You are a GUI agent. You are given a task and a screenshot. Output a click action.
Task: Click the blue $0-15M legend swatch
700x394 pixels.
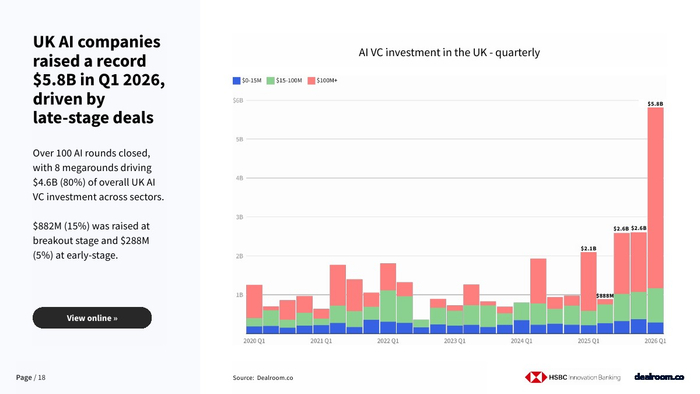point(236,81)
